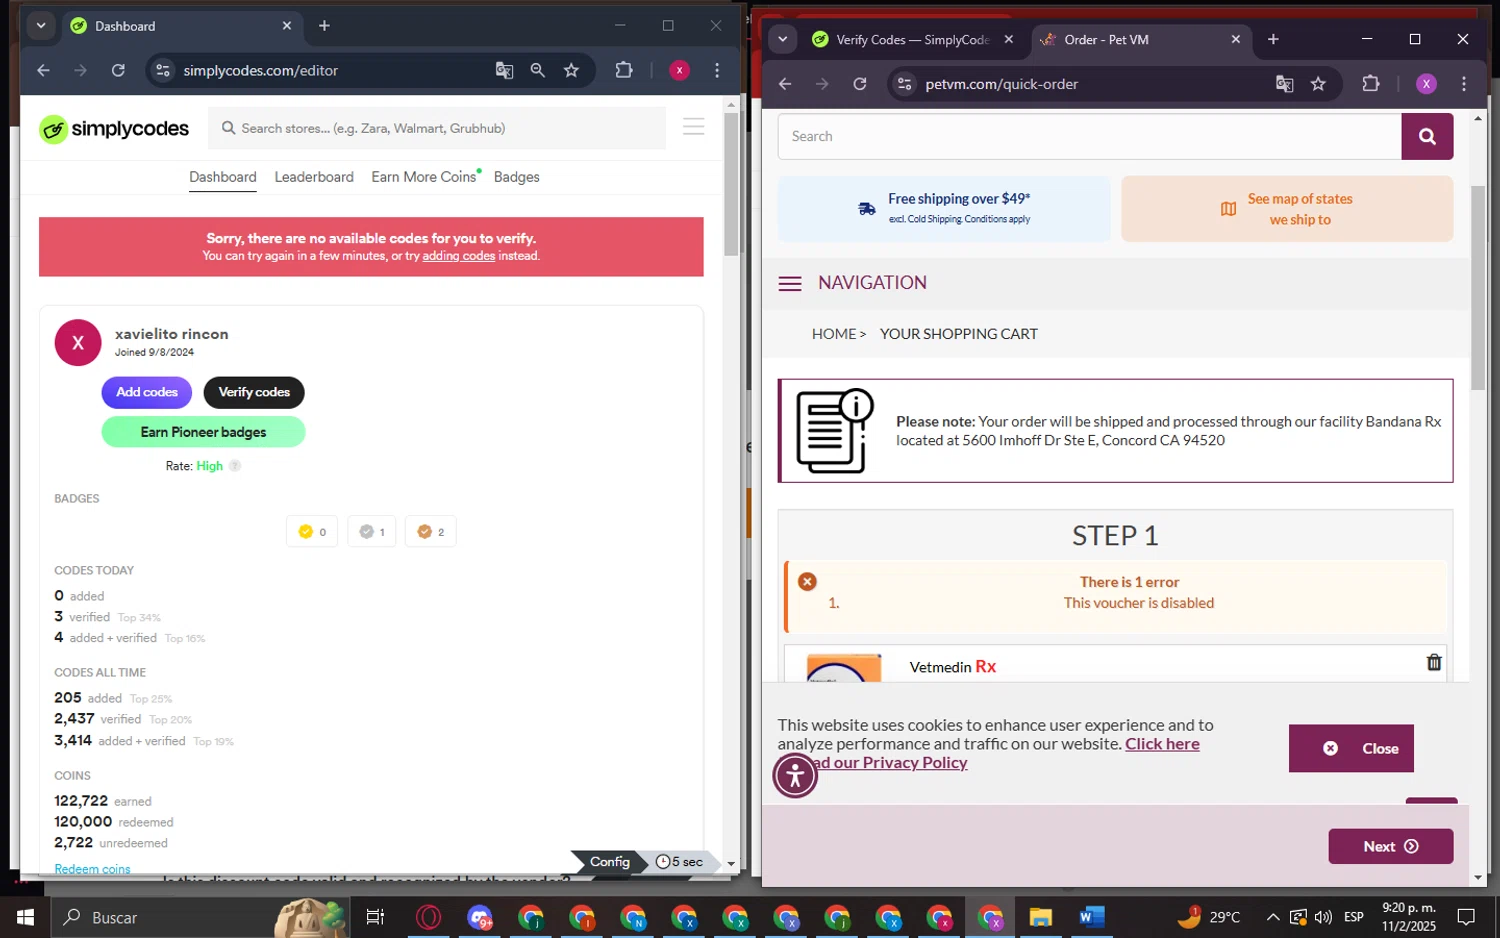Image resolution: width=1500 pixels, height=938 pixels.
Task: Select the bronze badge counter
Action: click(x=431, y=532)
